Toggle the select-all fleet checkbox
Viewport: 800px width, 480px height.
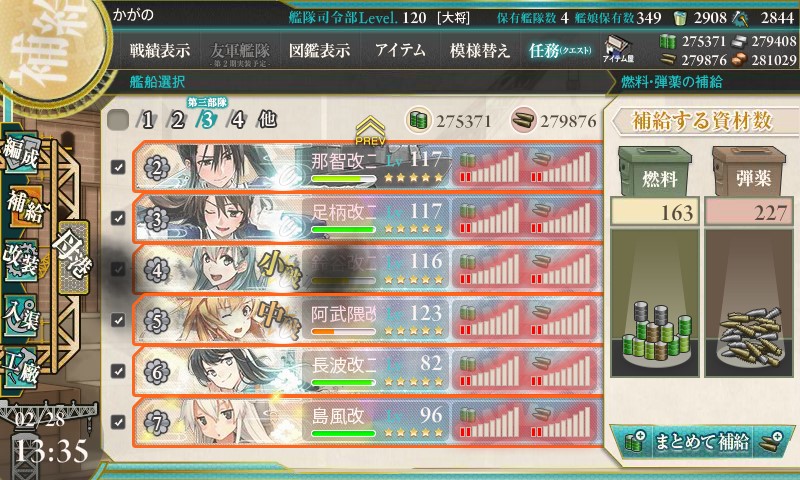[118, 120]
